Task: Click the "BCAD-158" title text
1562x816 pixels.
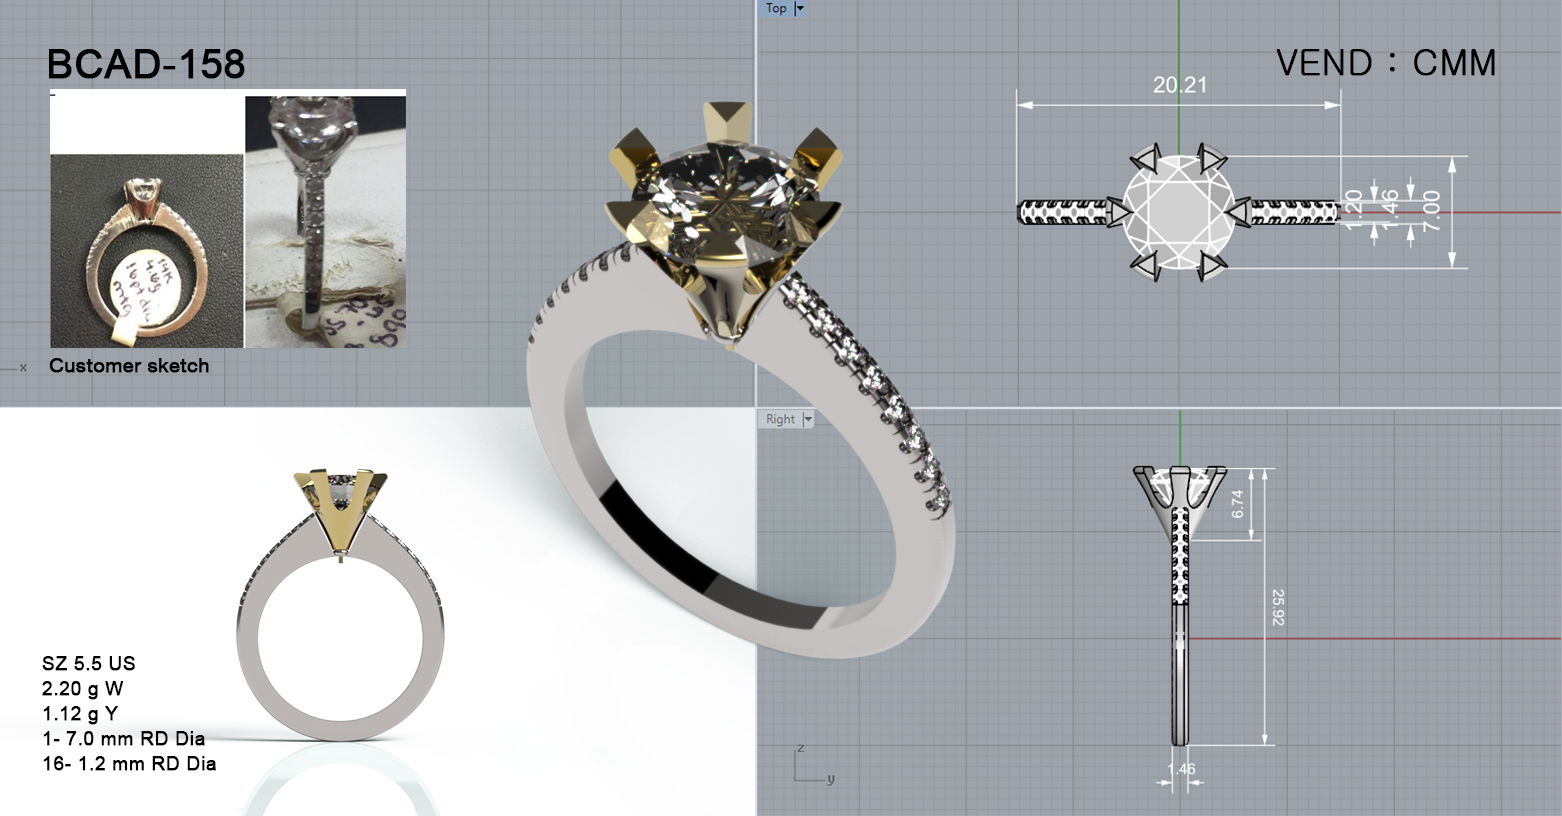Action: pyautogui.click(x=146, y=64)
